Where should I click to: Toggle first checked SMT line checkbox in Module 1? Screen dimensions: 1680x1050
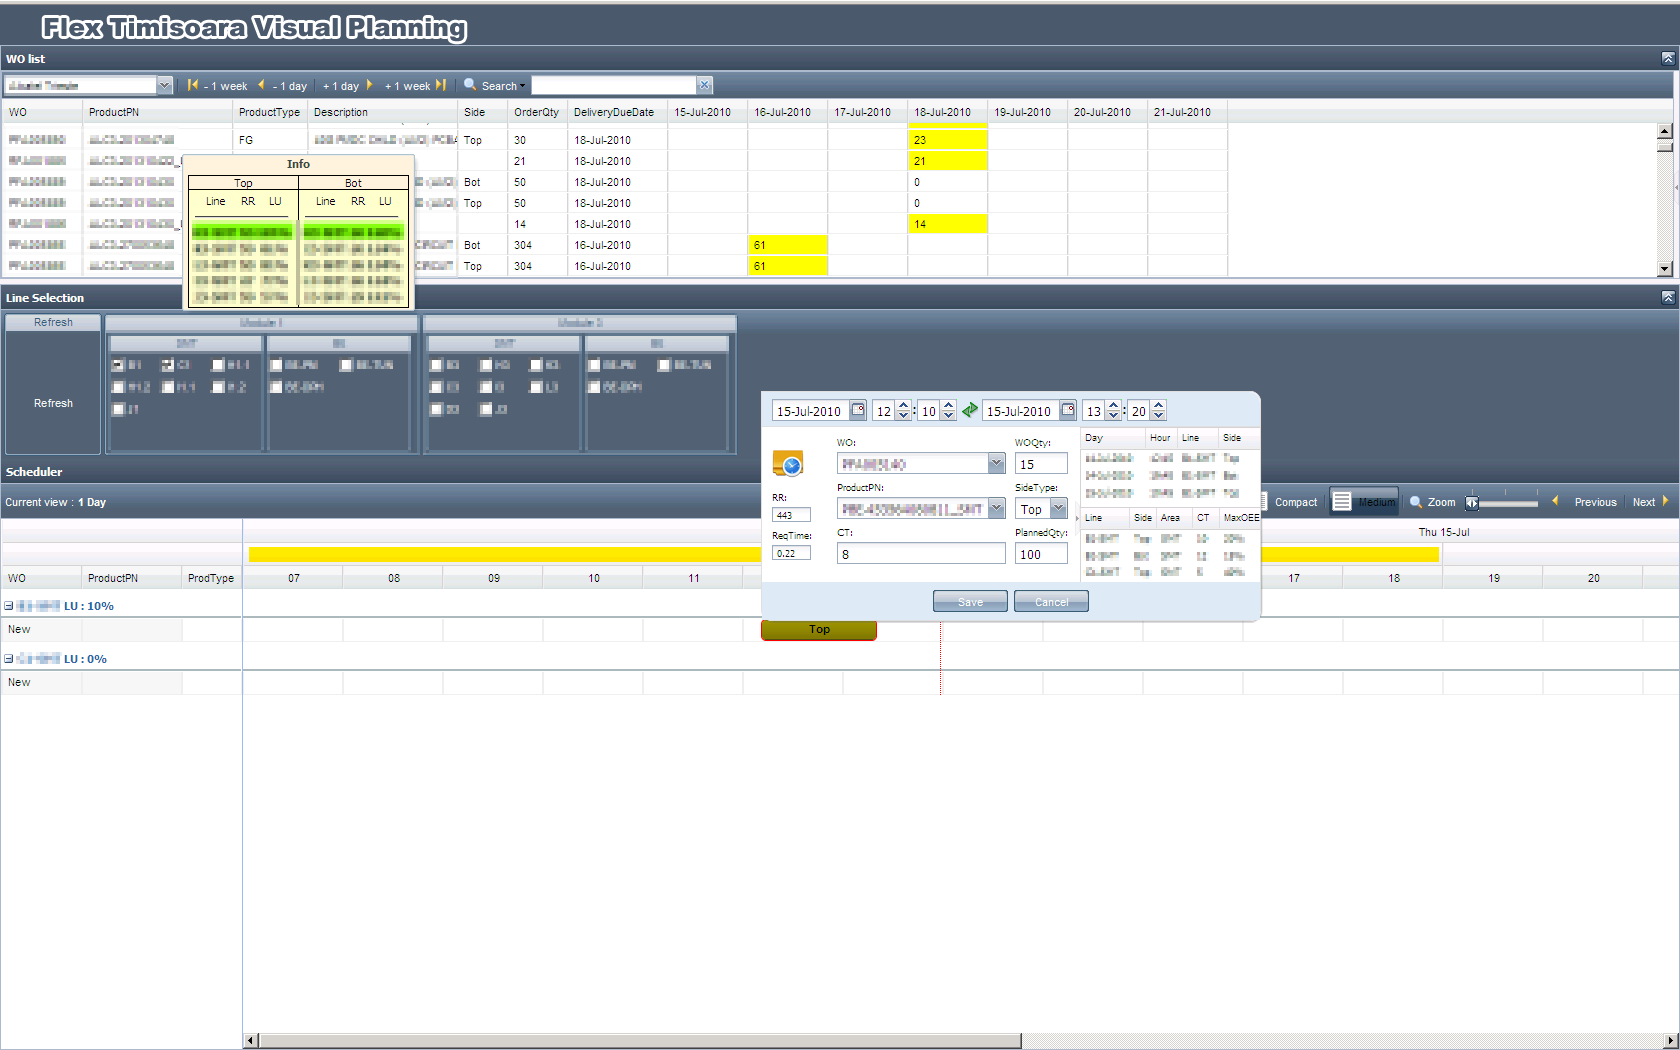118,365
